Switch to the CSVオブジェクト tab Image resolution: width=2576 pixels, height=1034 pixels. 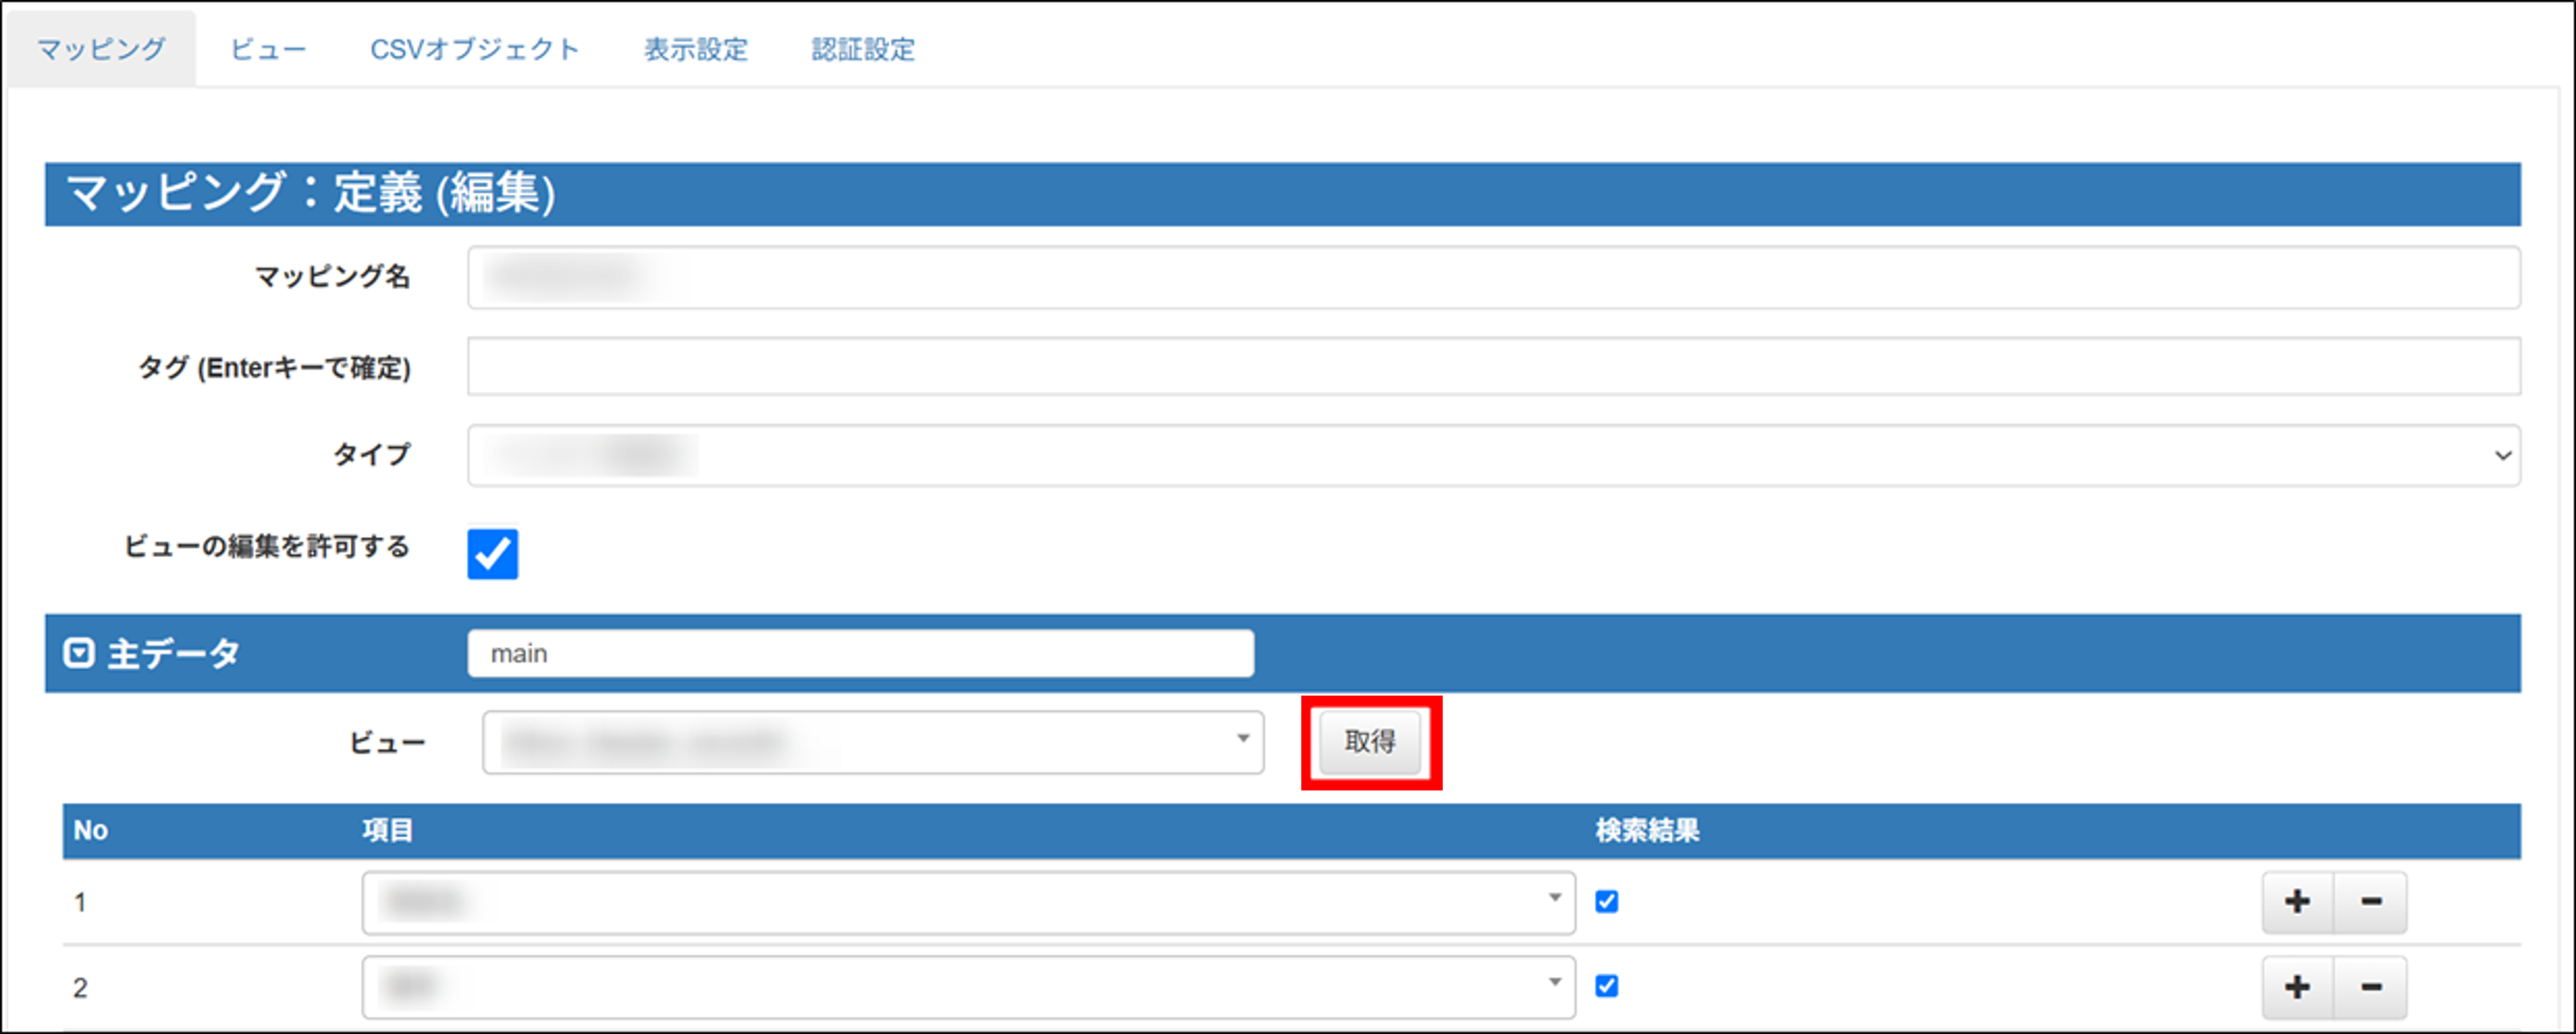tap(474, 49)
